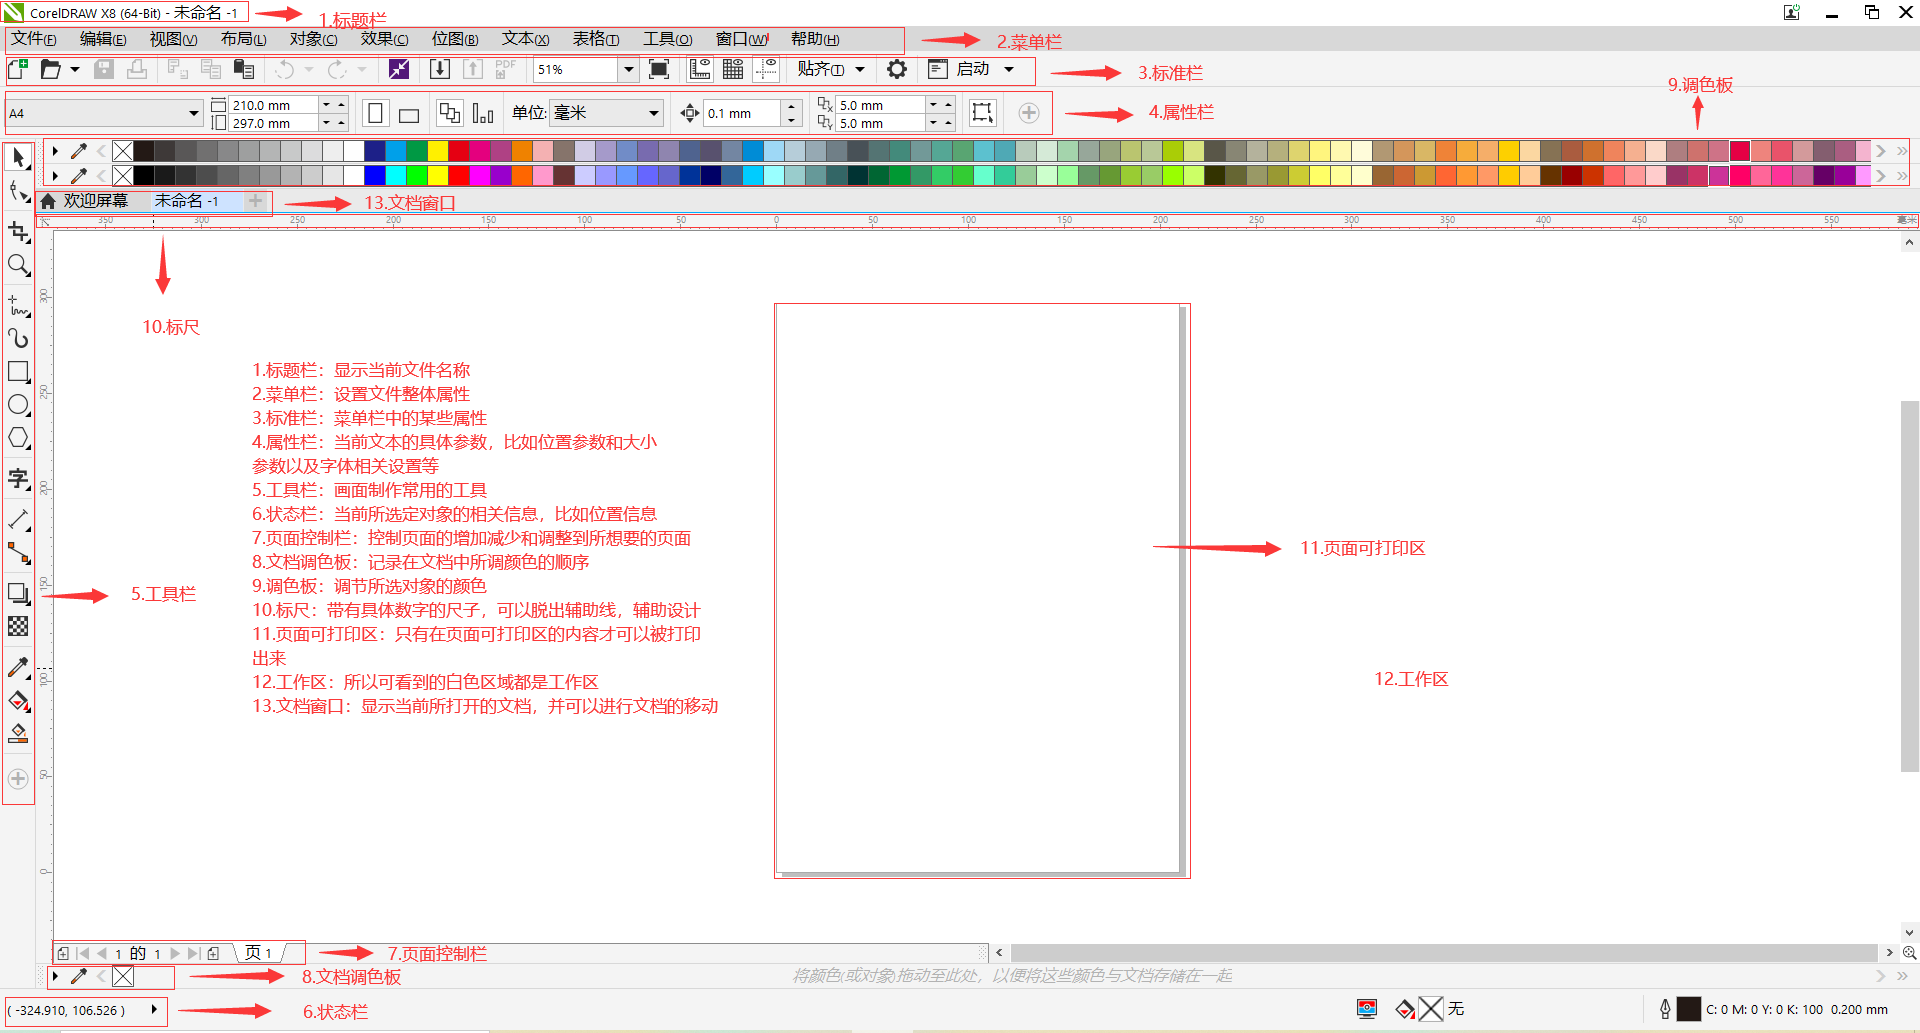Open a document with the Open icon
This screenshot has height=1033, width=1920.
point(50,69)
